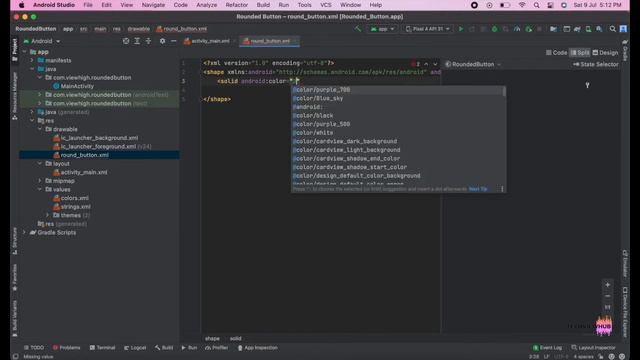Open the Pixel 4 API 31 device dropdown
This screenshot has height=360, width=640.
click(x=427, y=29)
